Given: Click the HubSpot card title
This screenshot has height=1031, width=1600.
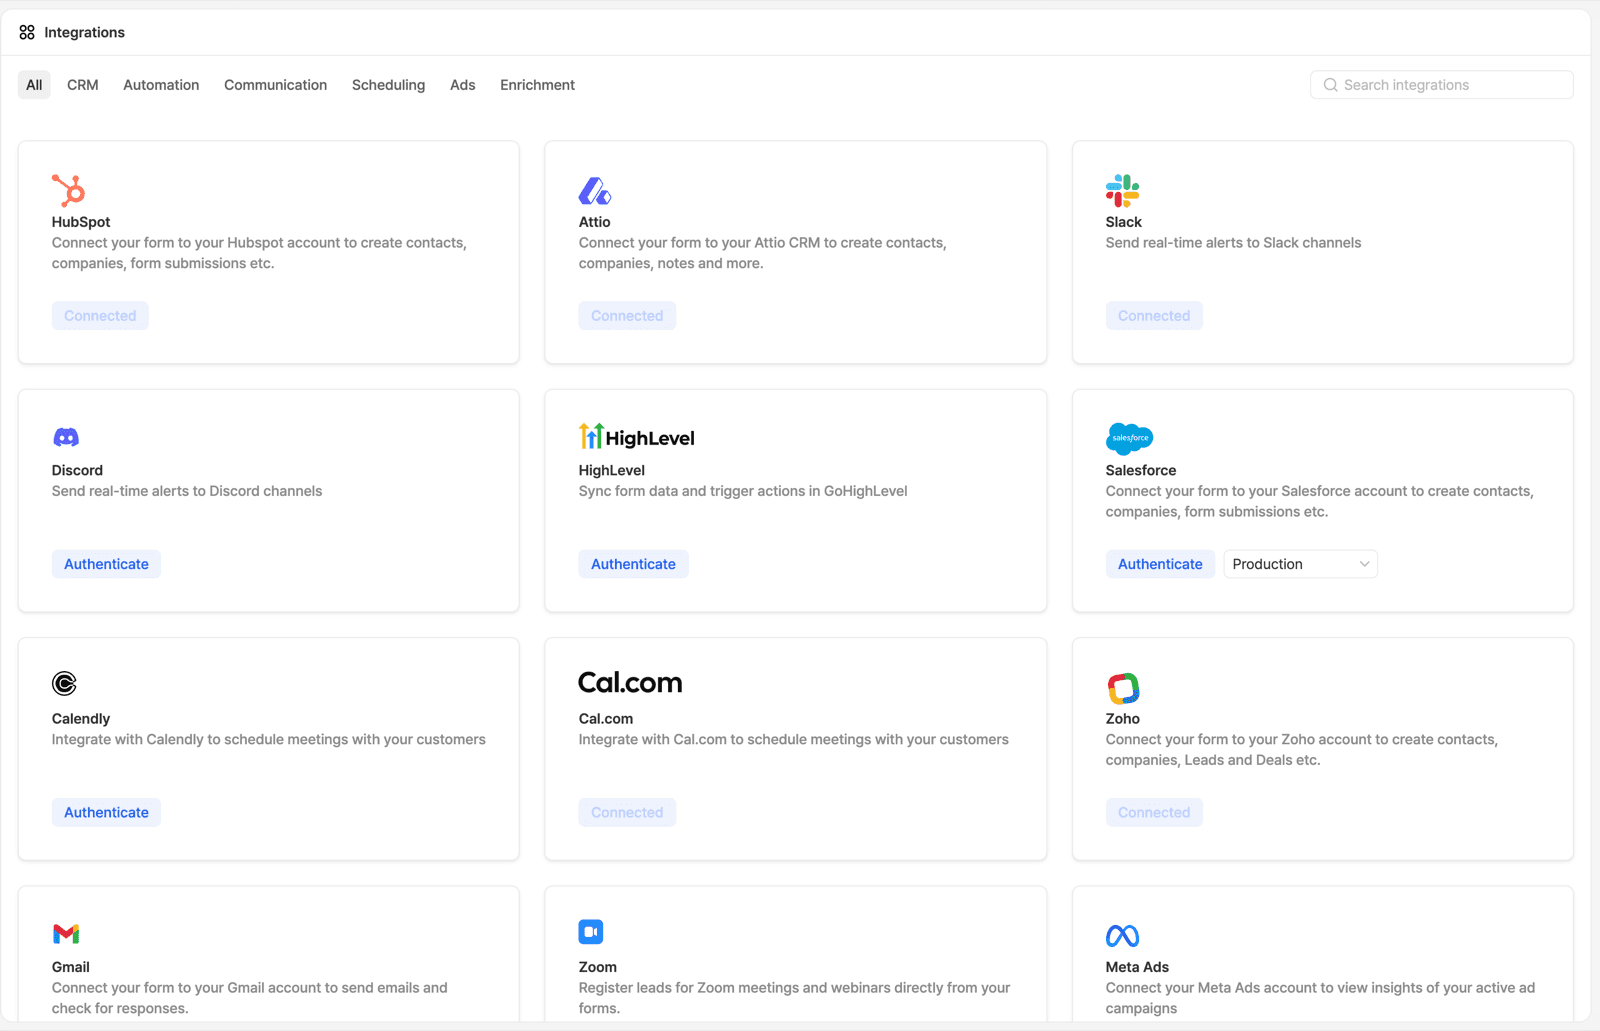Looking at the screenshot, I should click(x=81, y=222).
